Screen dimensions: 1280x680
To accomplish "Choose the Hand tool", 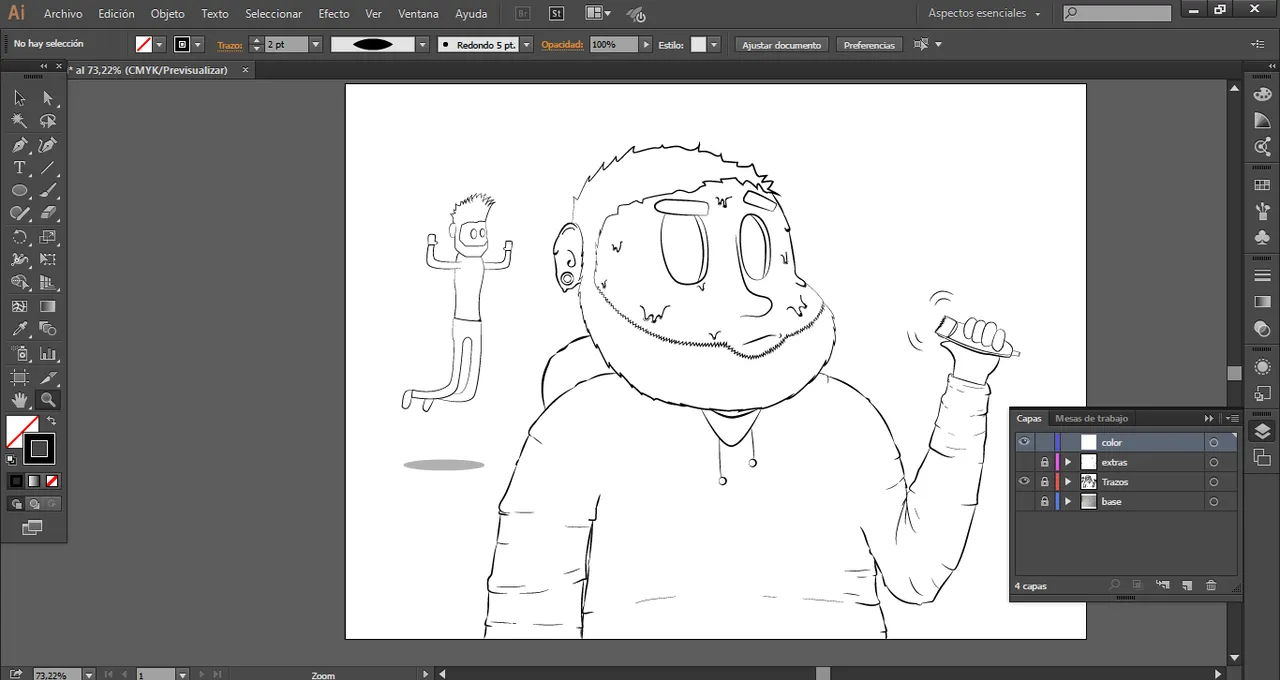I will (19, 400).
